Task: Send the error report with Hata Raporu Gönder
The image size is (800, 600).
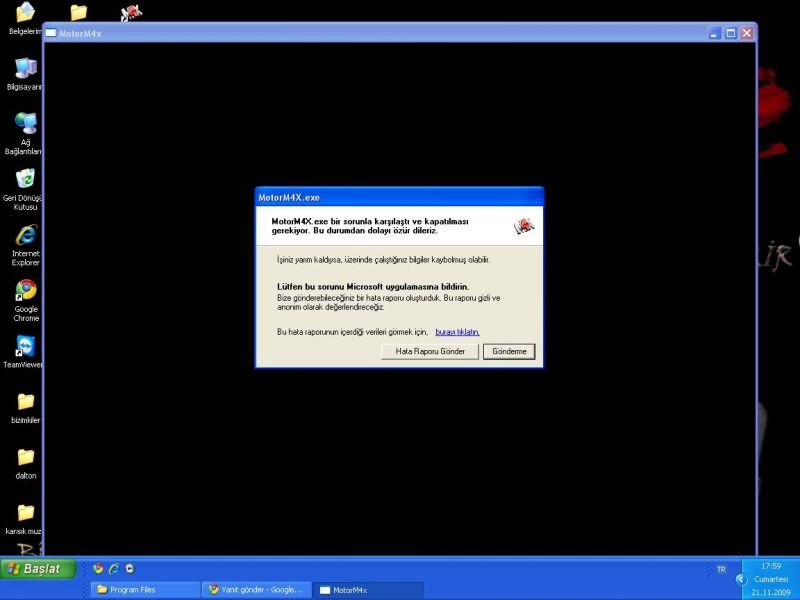Action: [430, 352]
